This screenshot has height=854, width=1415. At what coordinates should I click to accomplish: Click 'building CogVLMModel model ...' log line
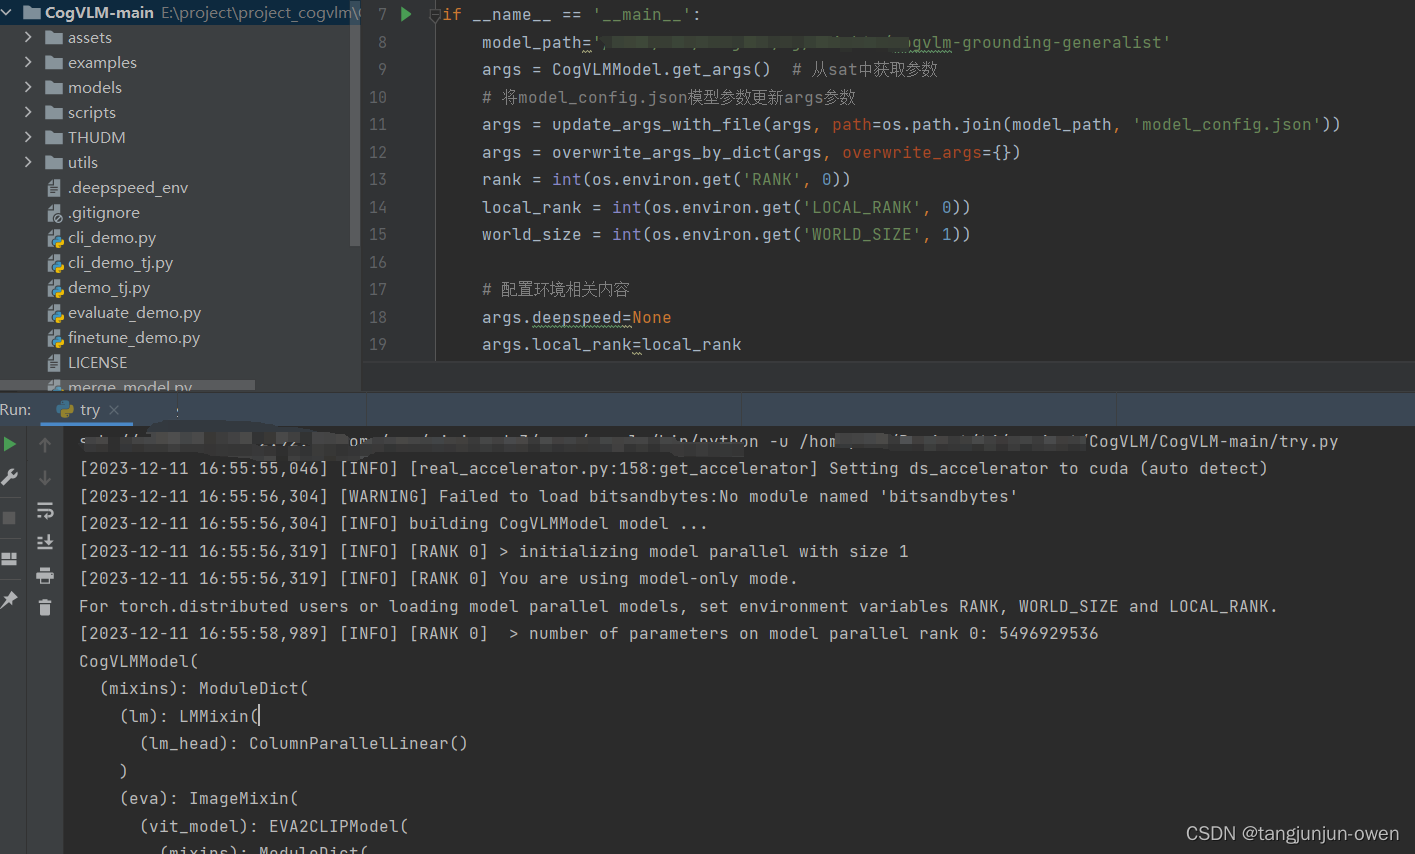394,523
